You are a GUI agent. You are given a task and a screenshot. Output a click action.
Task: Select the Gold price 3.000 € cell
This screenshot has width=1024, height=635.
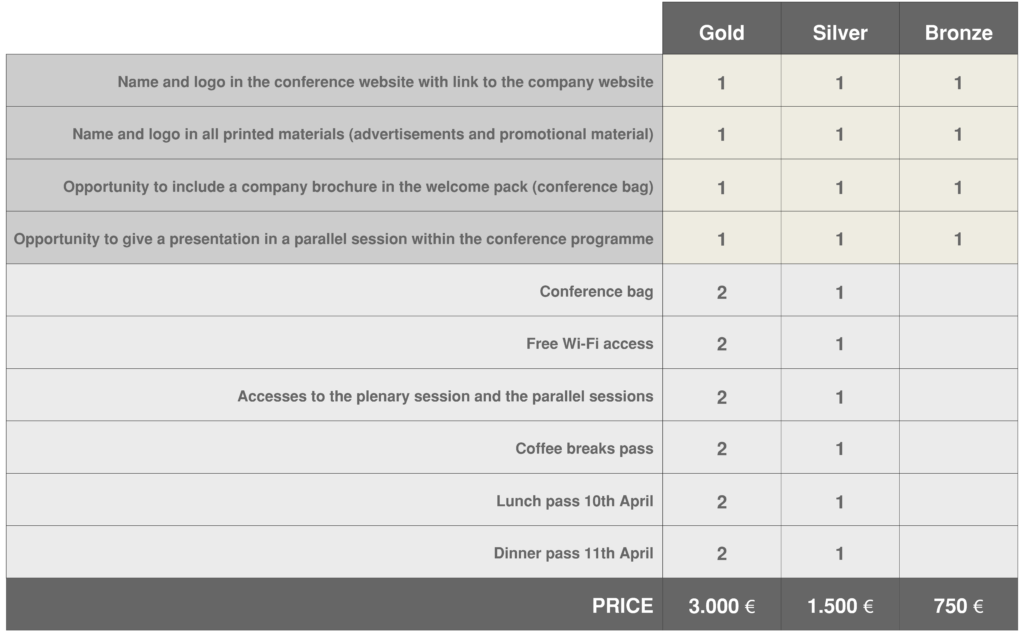[721, 606]
